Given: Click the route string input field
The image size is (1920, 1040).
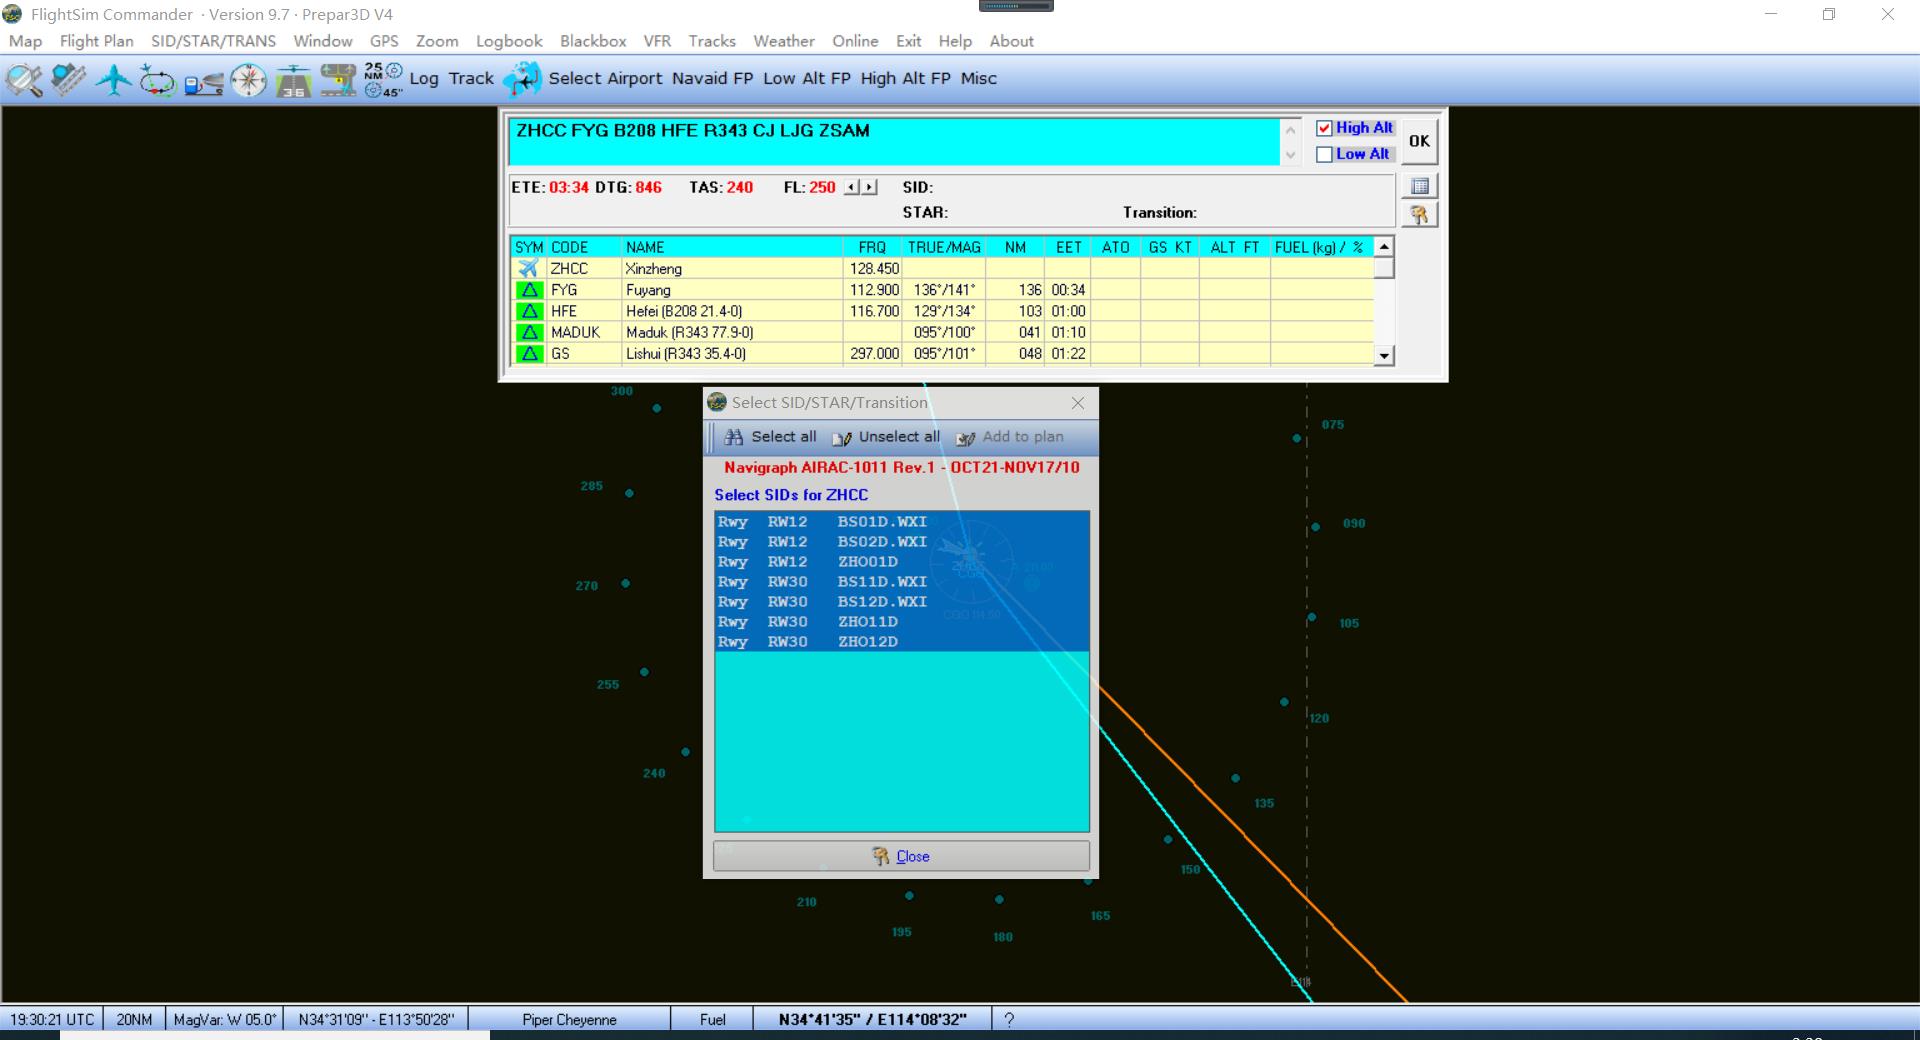Looking at the screenshot, I should pyautogui.click(x=894, y=142).
